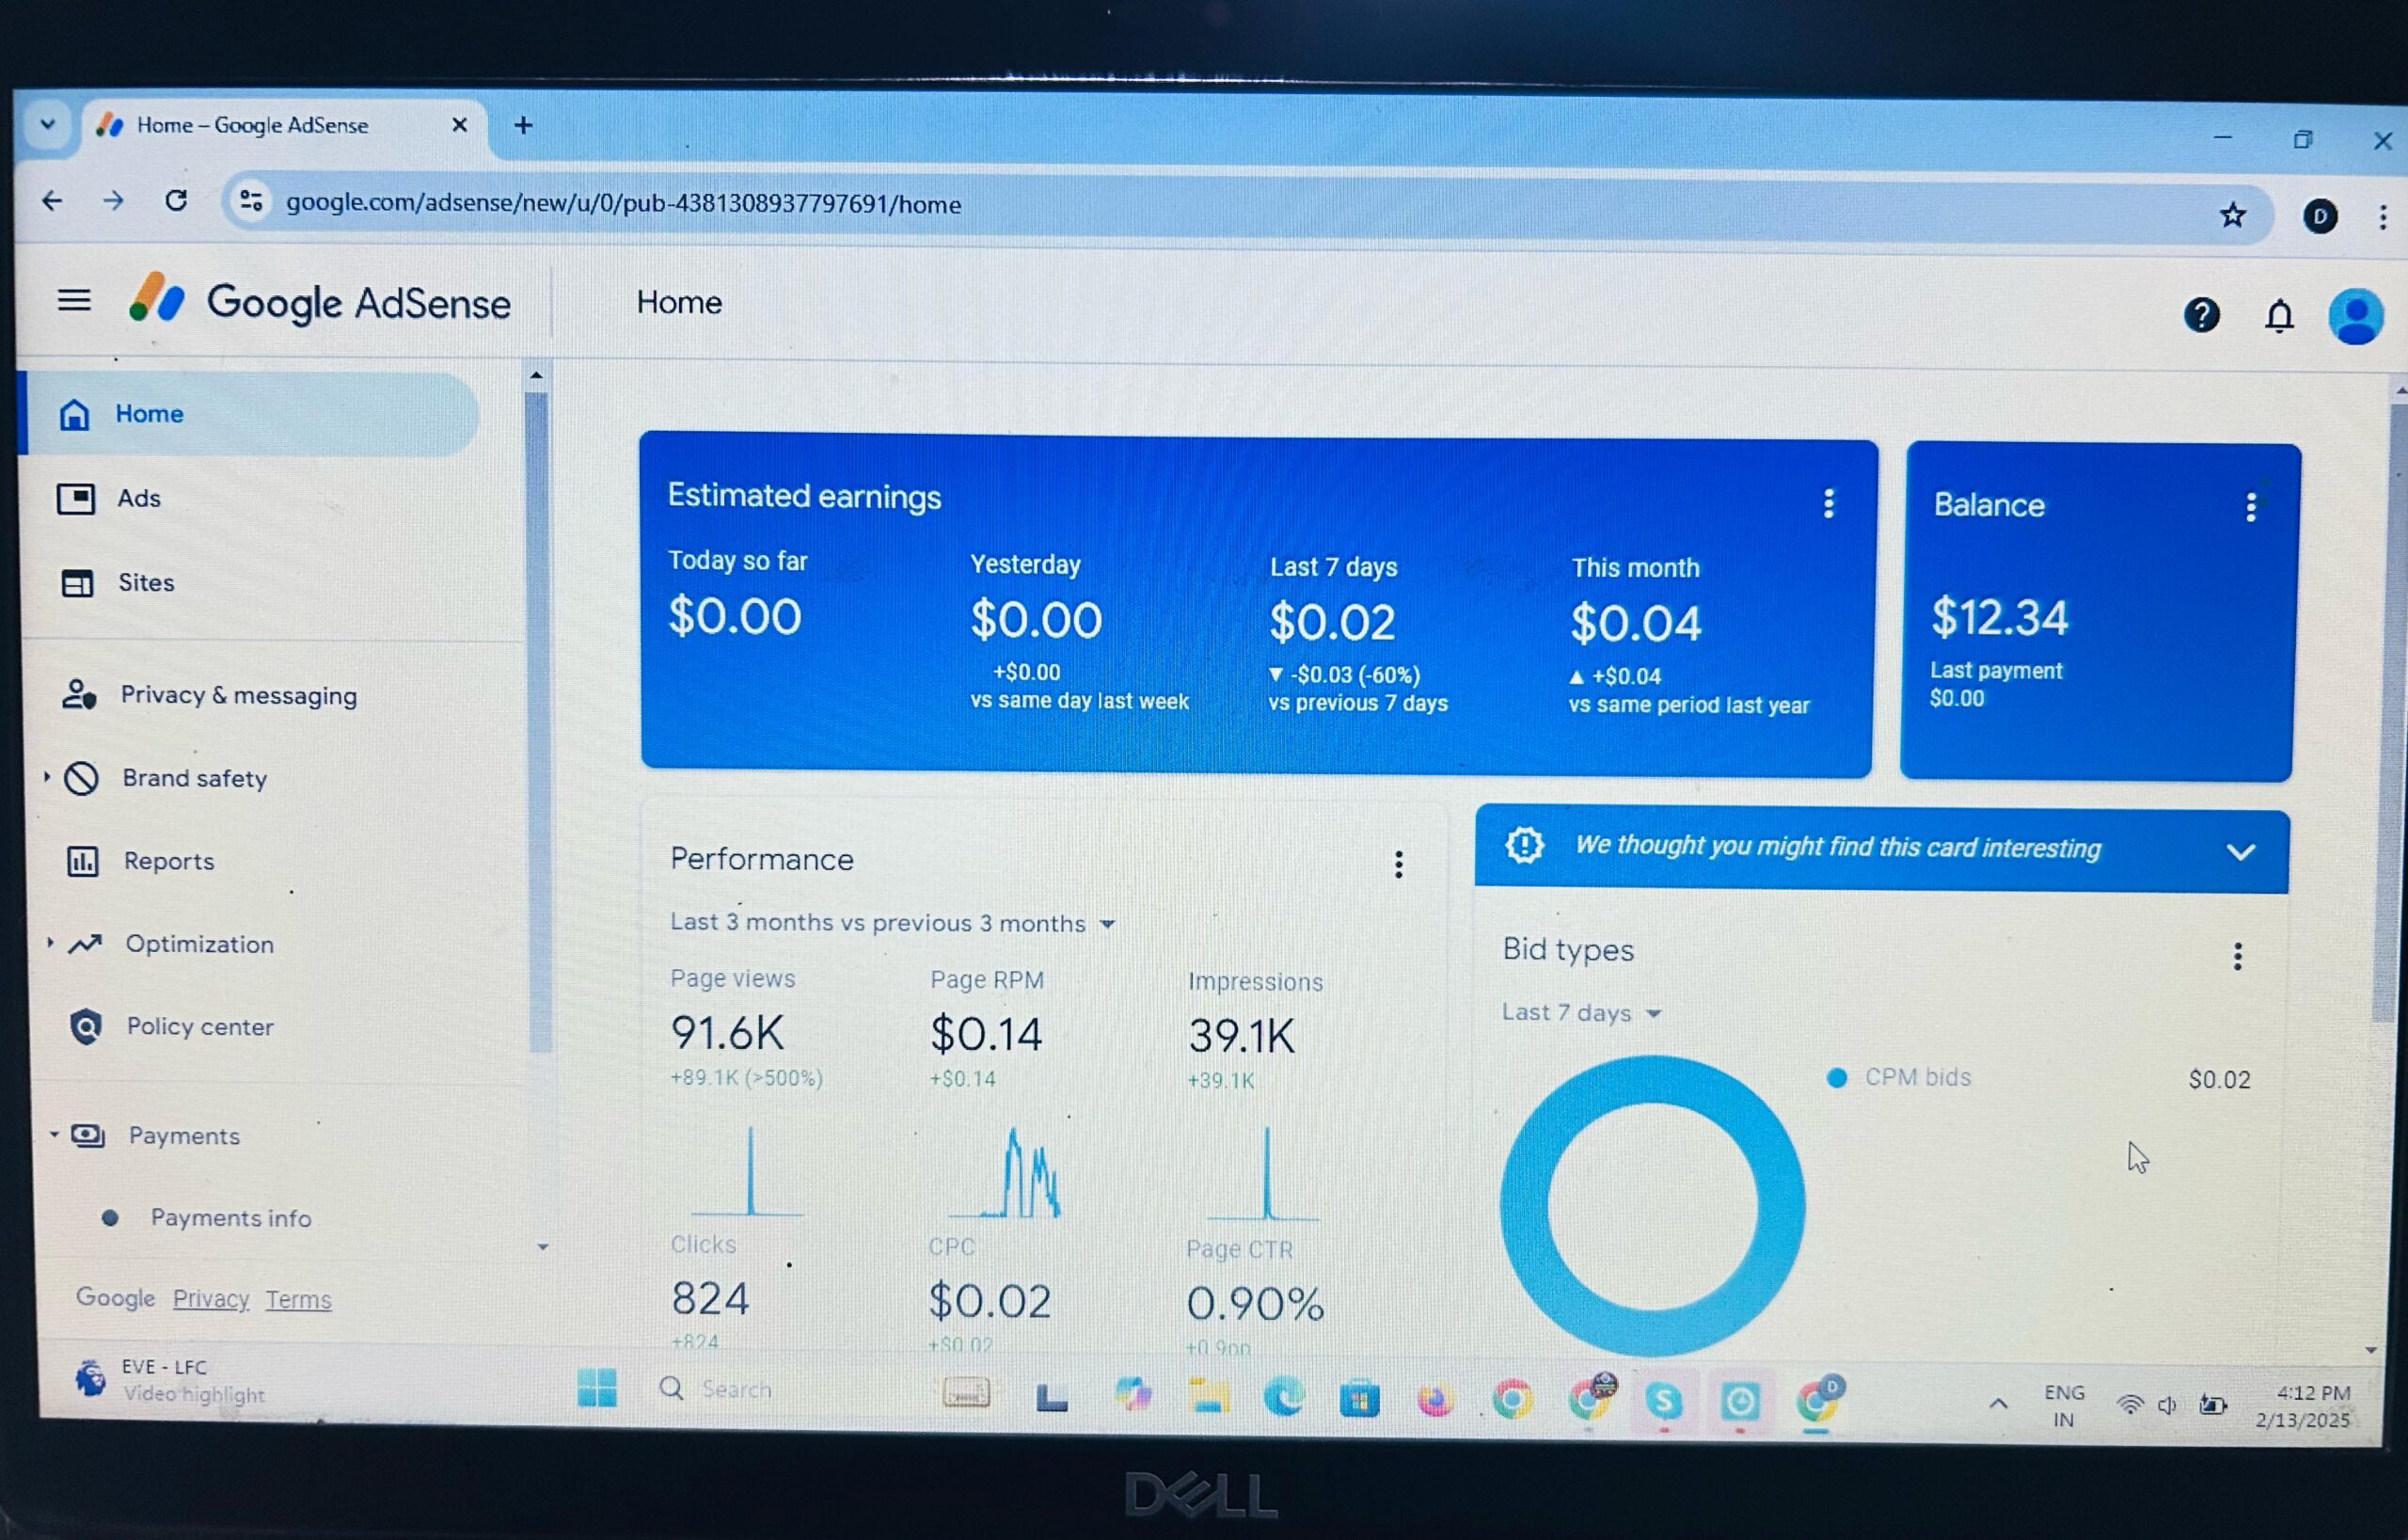Expand the Brand safety menu arrow

click(x=46, y=776)
